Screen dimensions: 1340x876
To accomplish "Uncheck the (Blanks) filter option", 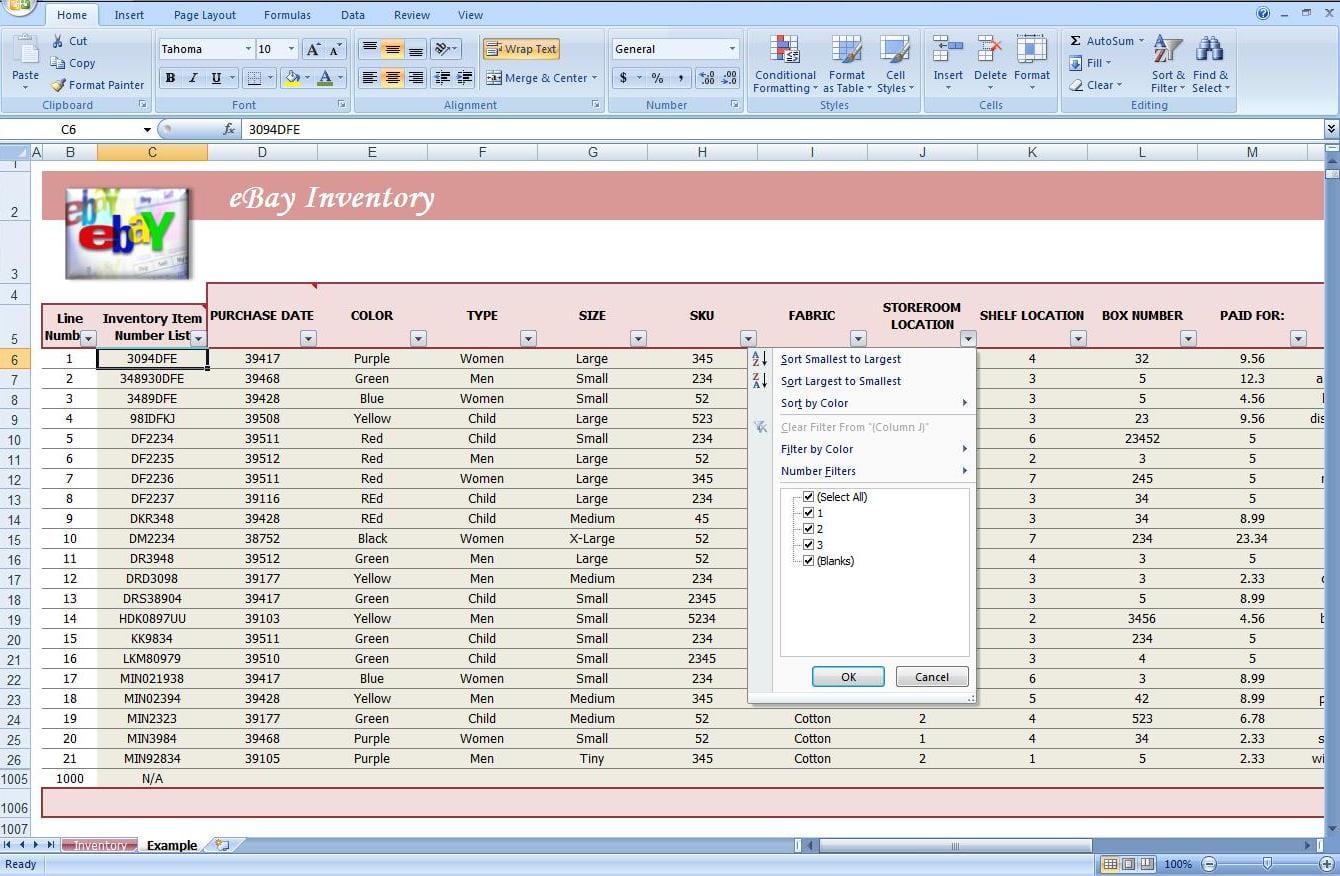I will [x=809, y=561].
